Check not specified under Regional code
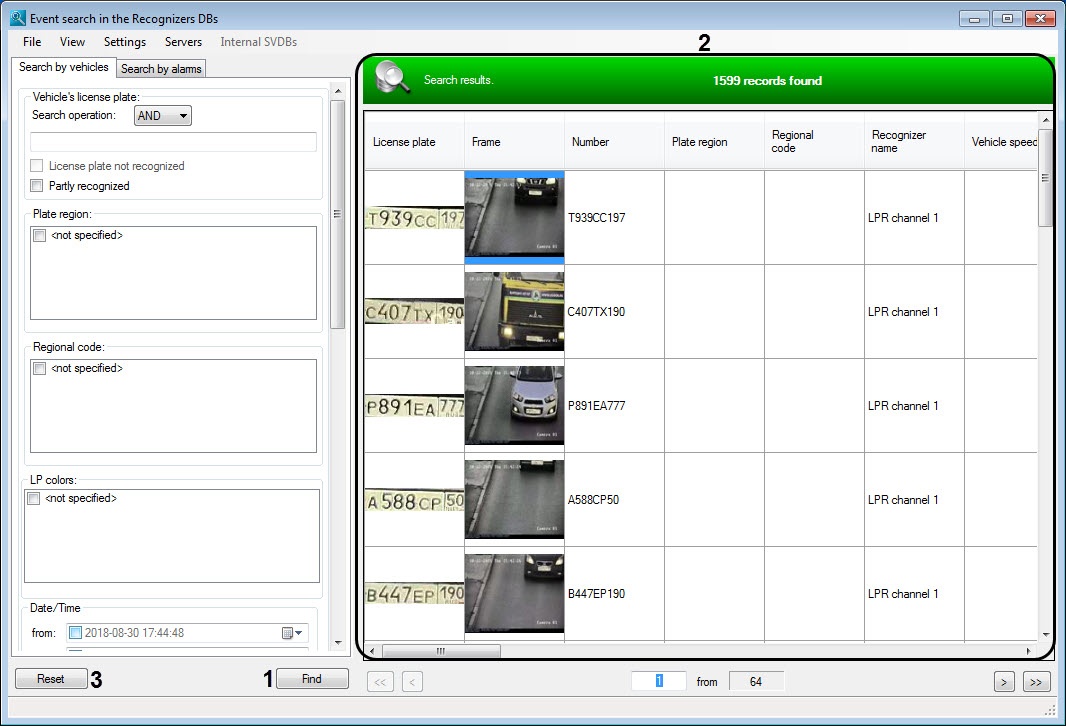1066x726 pixels. (40, 369)
